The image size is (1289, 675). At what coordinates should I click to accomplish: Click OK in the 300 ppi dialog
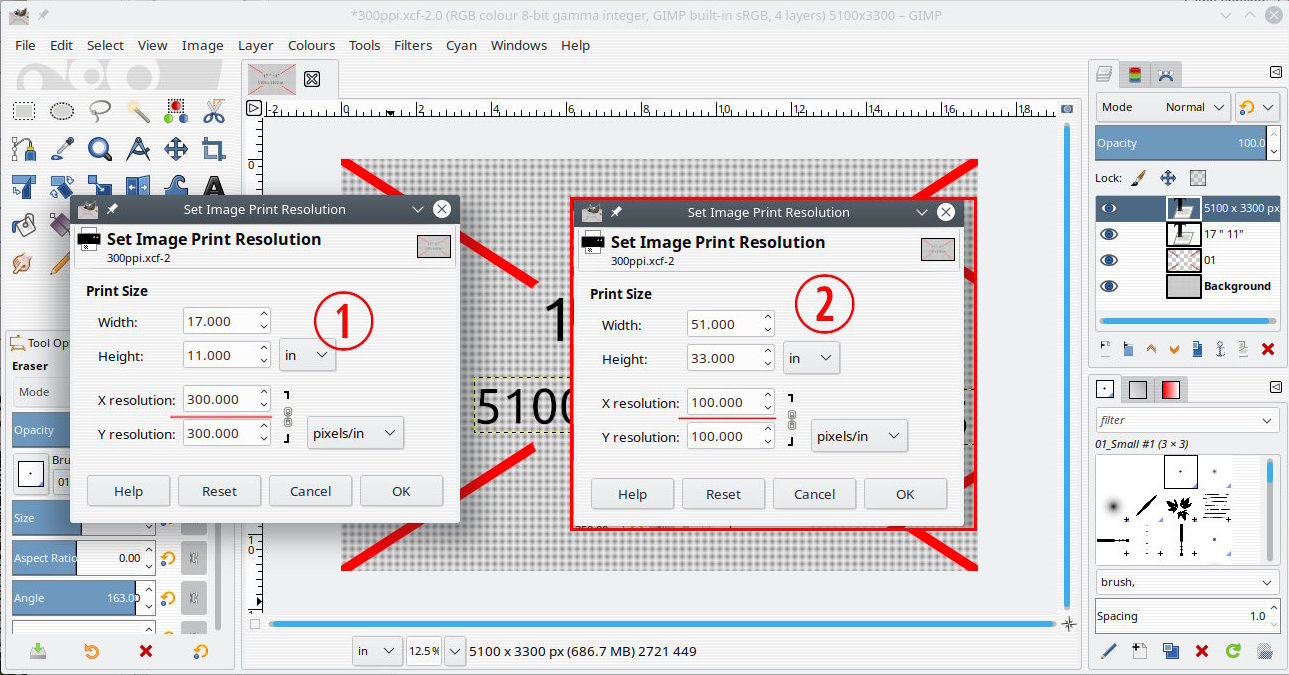pyautogui.click(x=401, y=491)
